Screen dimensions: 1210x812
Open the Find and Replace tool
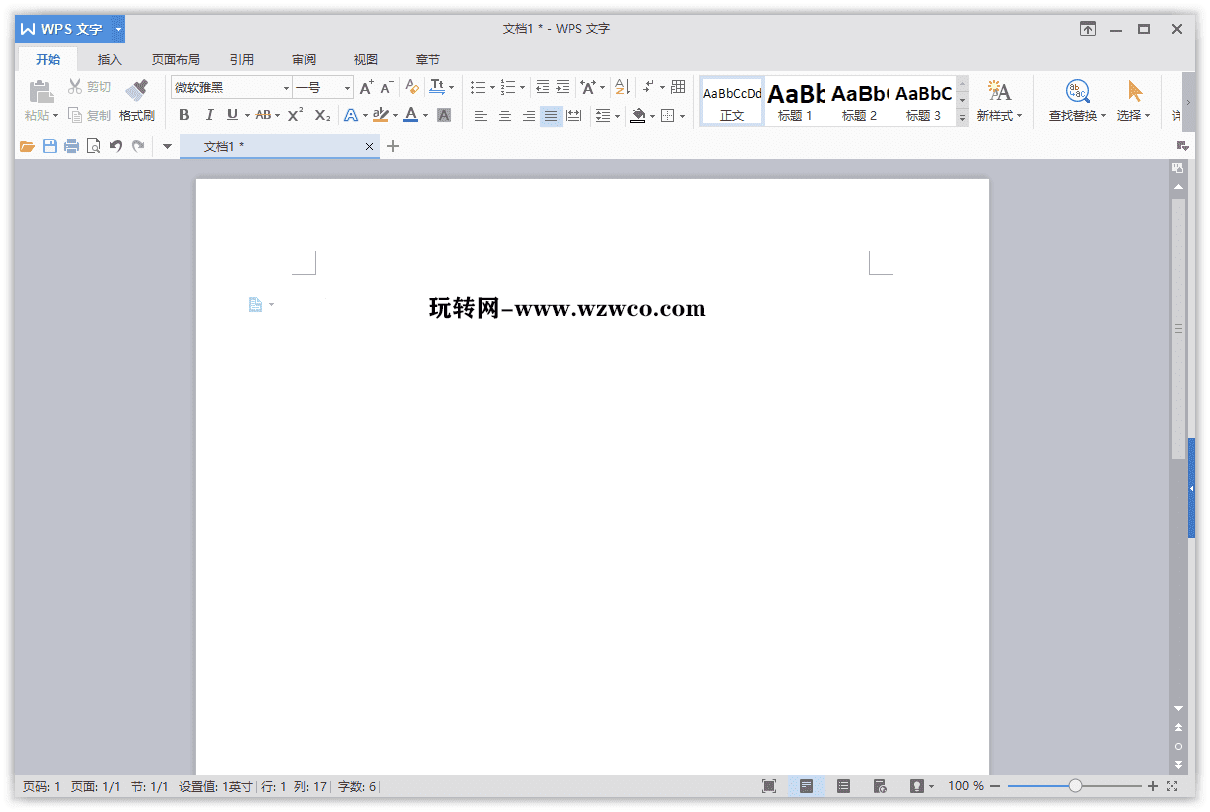pyautogui.click(x=1076, y=100)
